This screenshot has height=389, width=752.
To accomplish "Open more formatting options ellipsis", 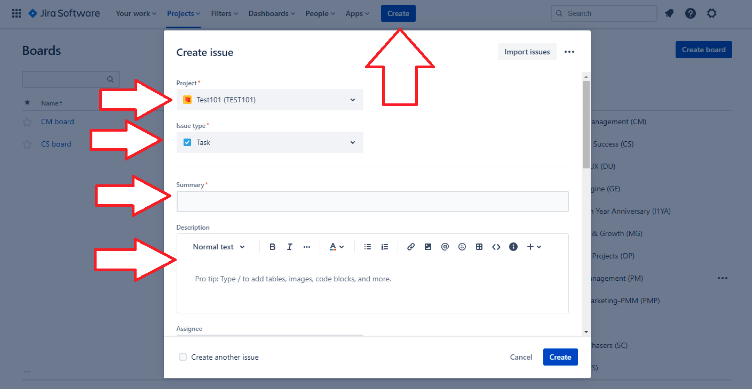I will [x=307, y=247].
